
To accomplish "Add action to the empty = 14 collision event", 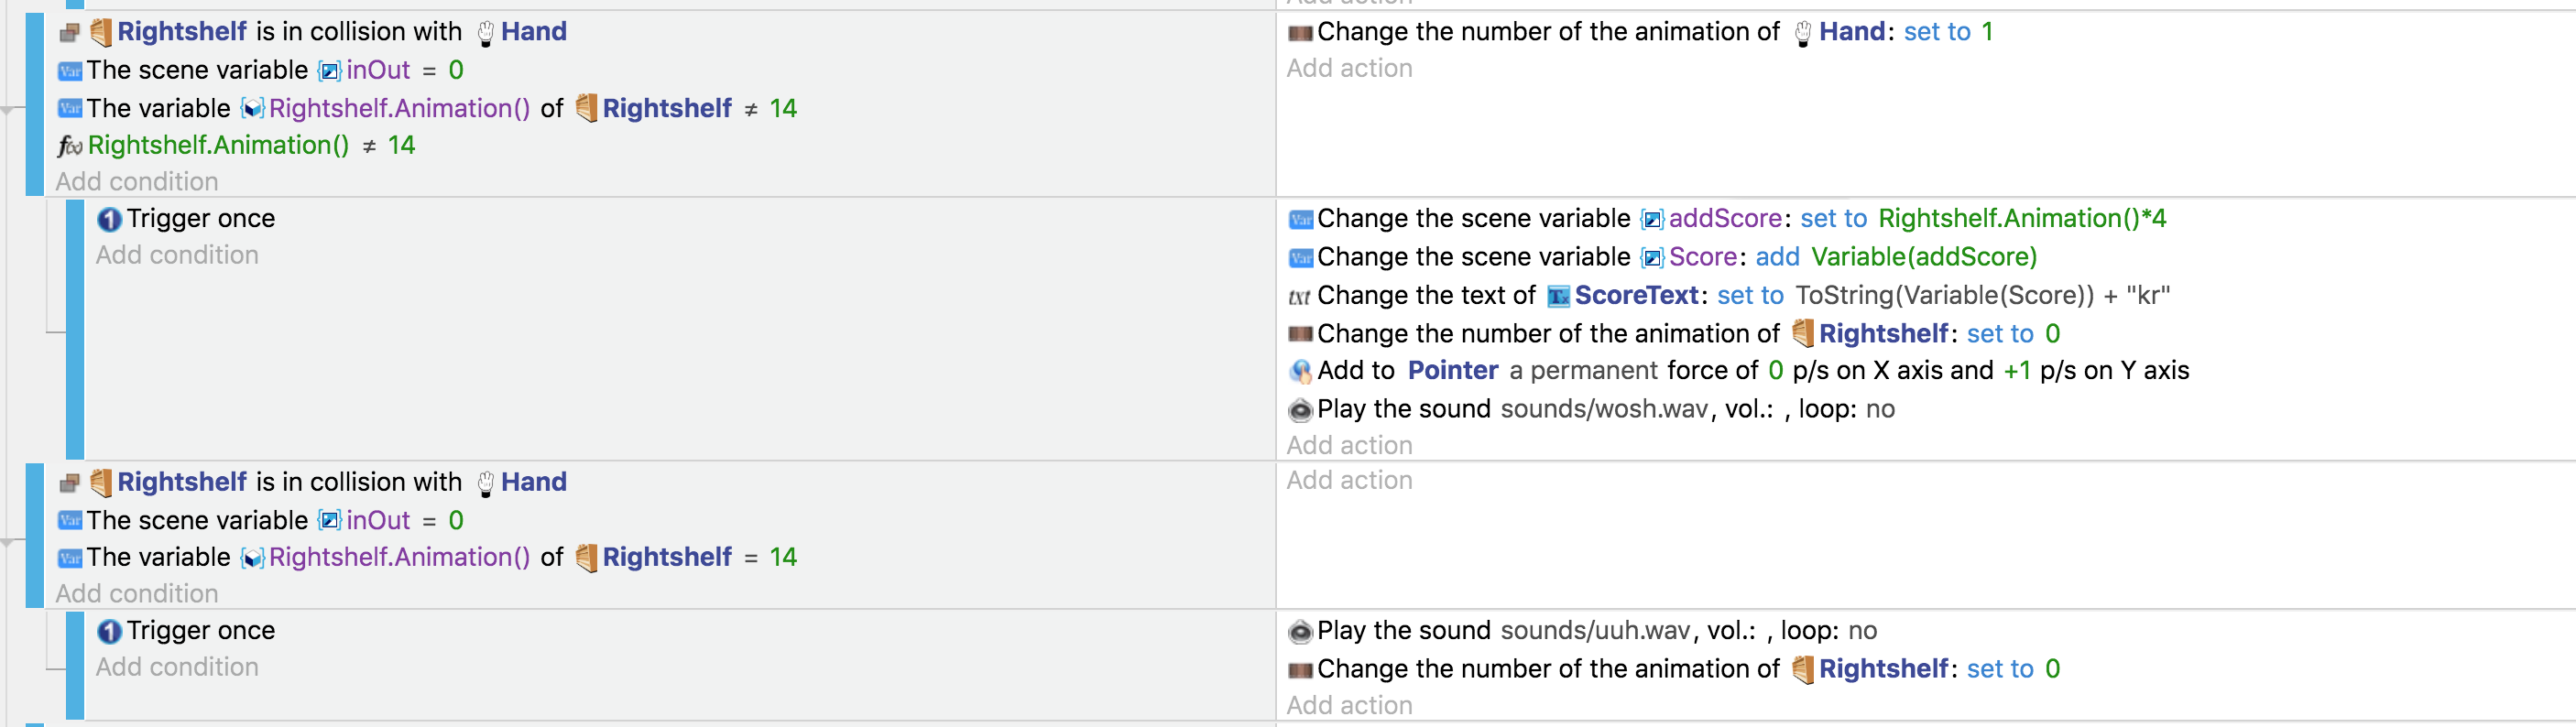I will click(x=1349, y=481).
